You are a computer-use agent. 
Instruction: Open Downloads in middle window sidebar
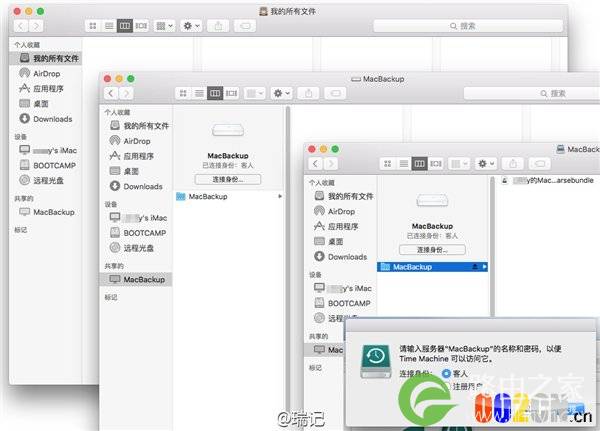[x=136, y=186]
